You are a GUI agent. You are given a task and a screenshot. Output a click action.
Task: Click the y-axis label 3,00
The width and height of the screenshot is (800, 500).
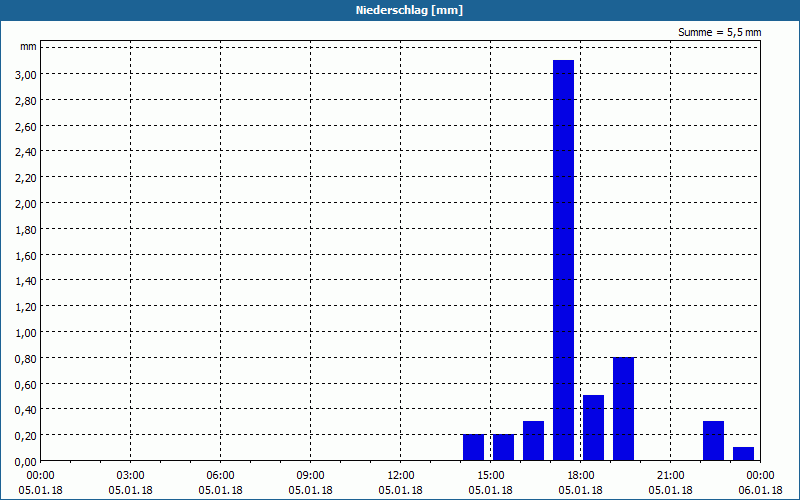pos(26,74)
